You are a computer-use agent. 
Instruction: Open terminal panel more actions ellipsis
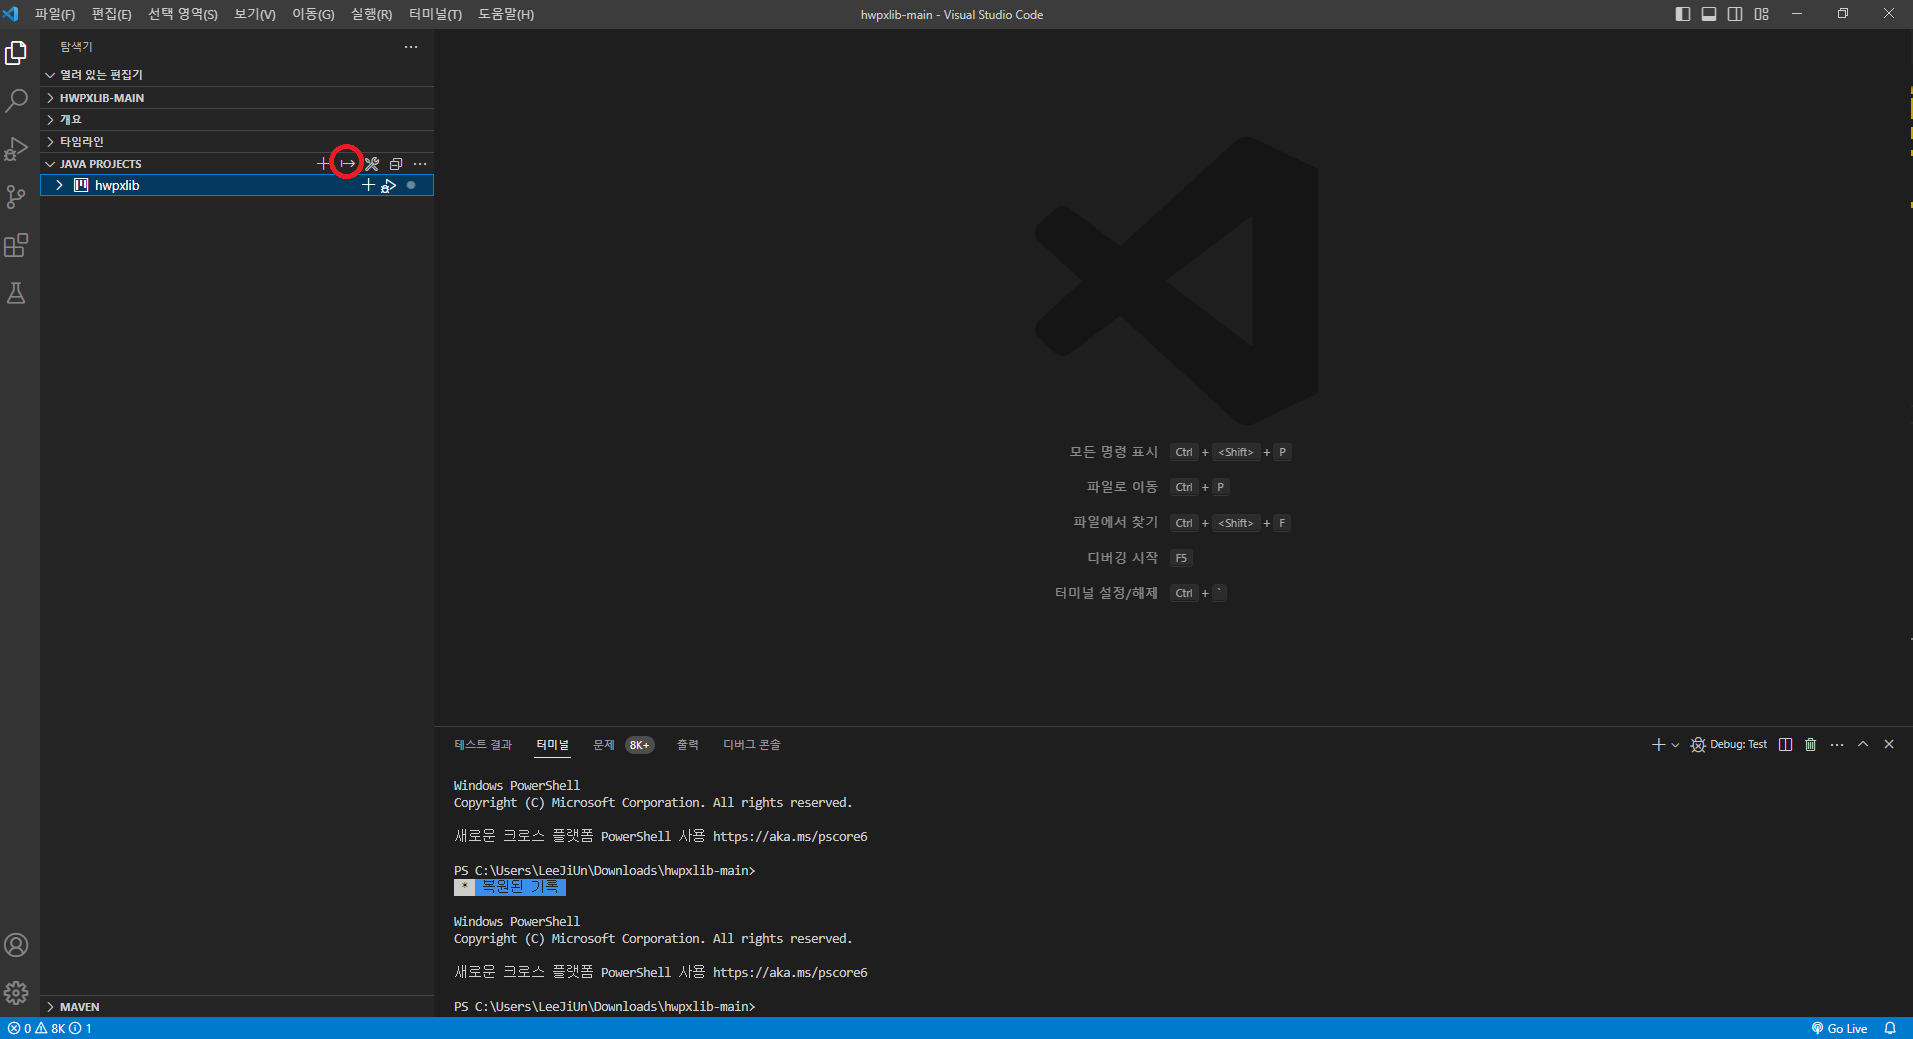pos(1837,744)
